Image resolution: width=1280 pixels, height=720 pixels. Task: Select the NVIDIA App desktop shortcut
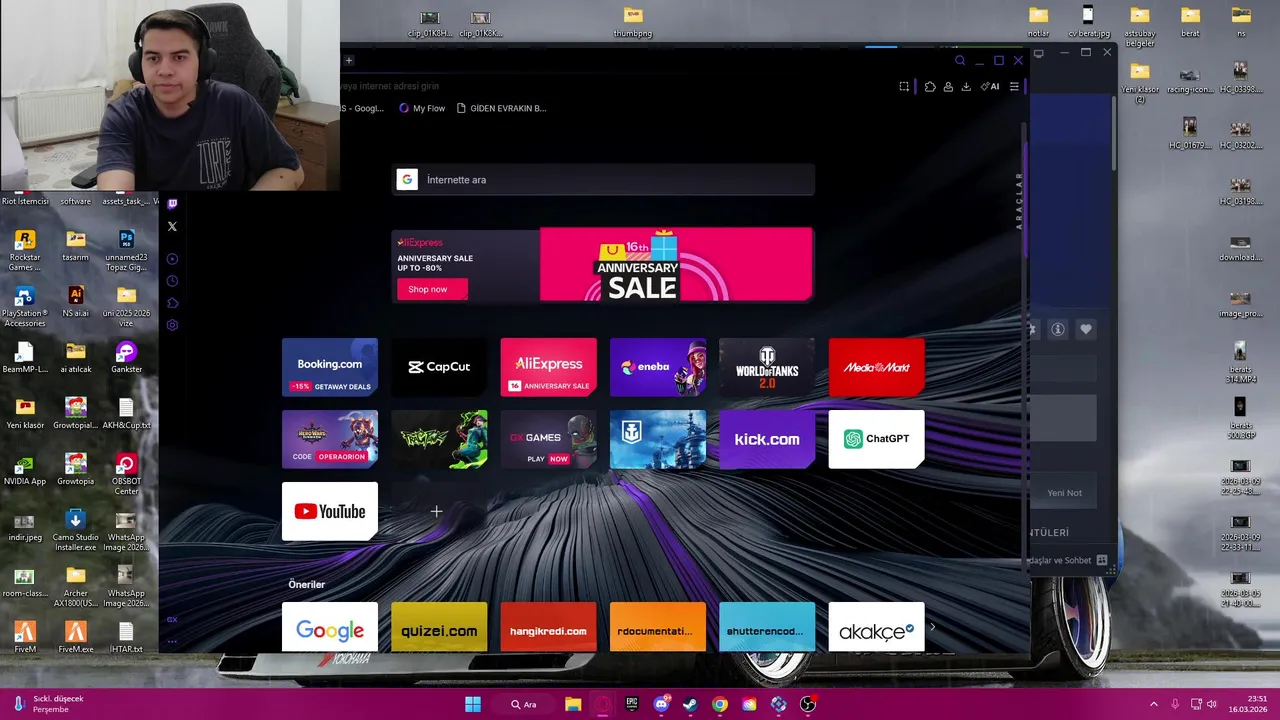25,470
